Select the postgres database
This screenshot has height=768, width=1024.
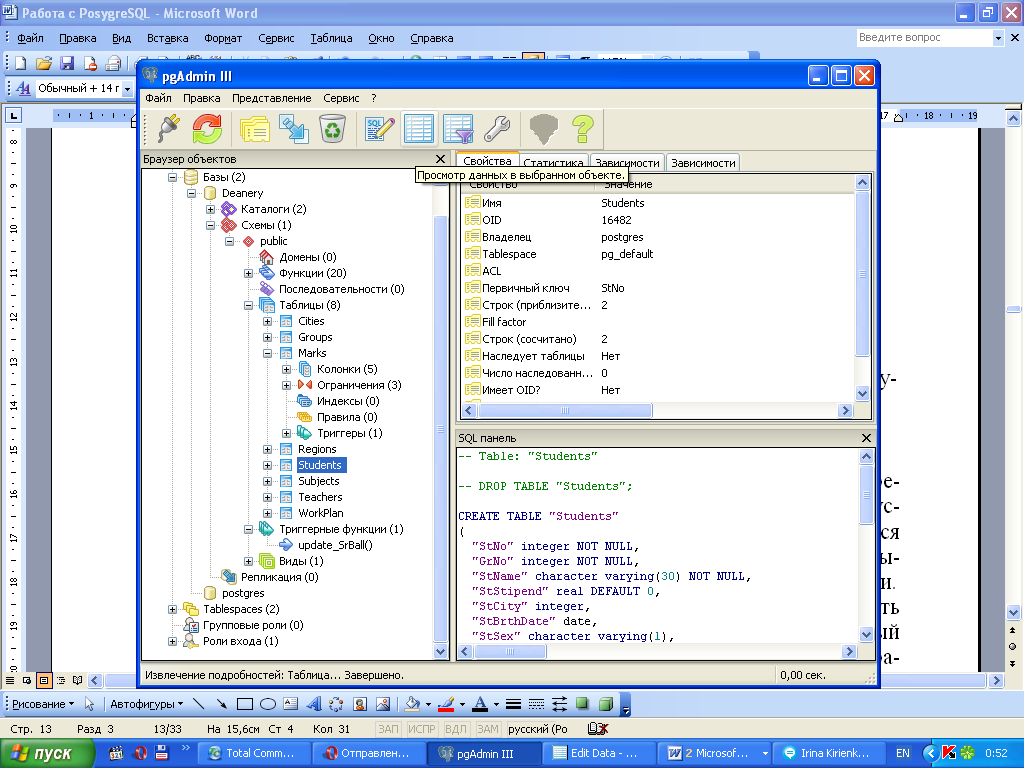click(243, 593)
